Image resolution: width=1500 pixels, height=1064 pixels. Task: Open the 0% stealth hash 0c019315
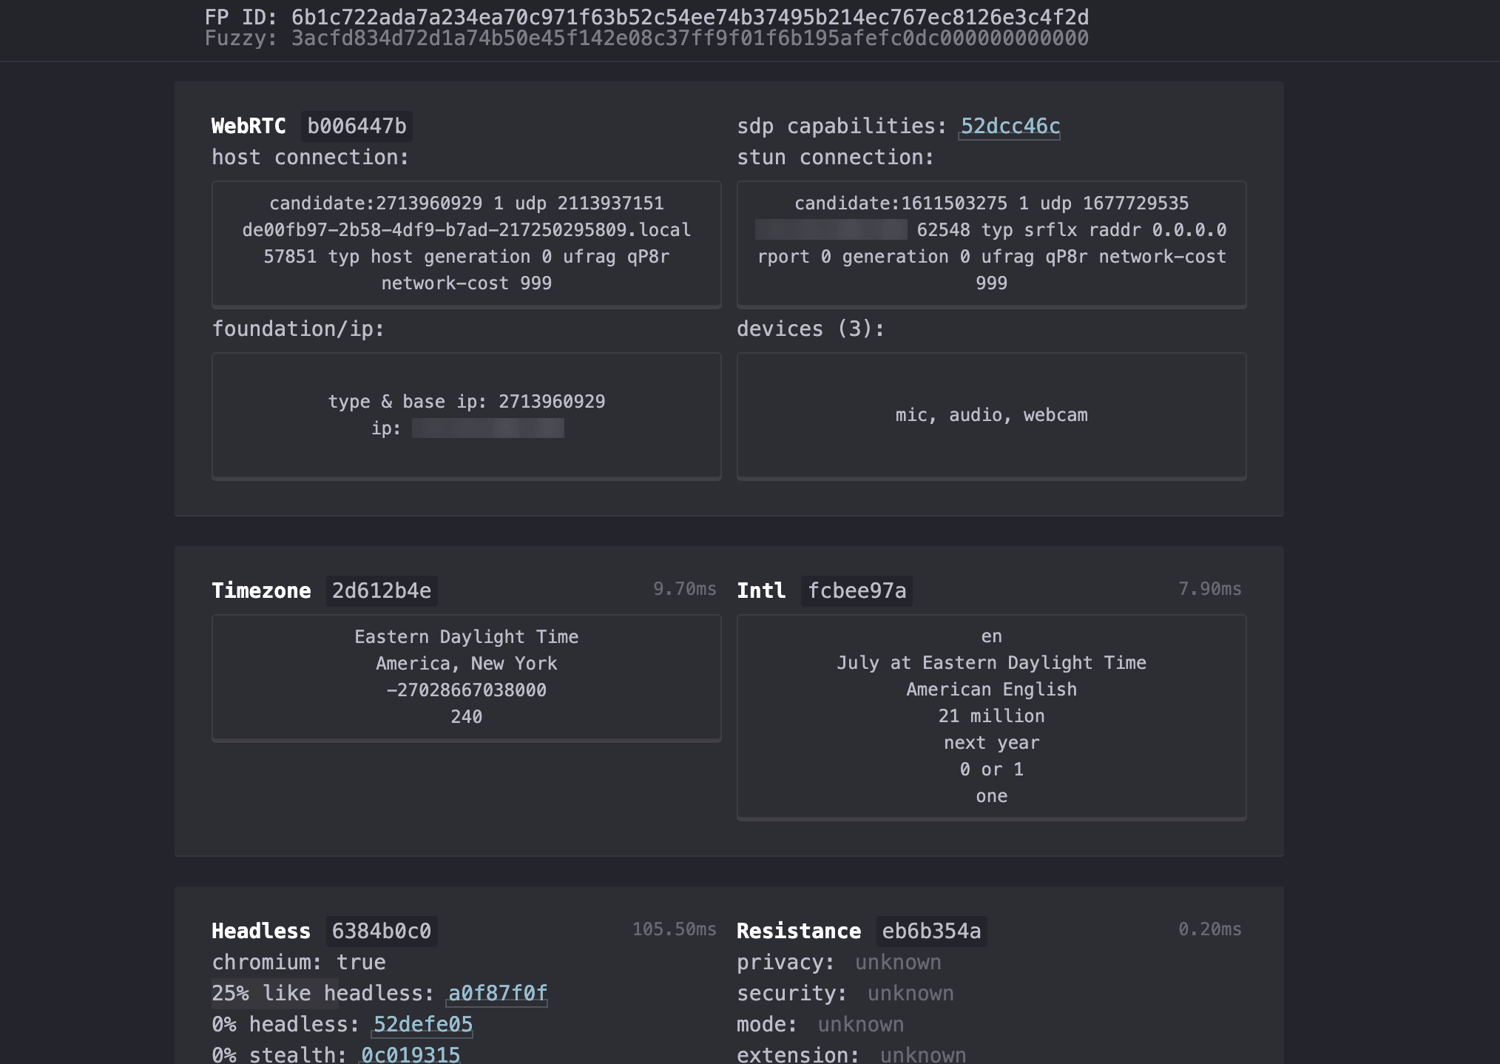pyautogui.click(x=411, y=1054)
